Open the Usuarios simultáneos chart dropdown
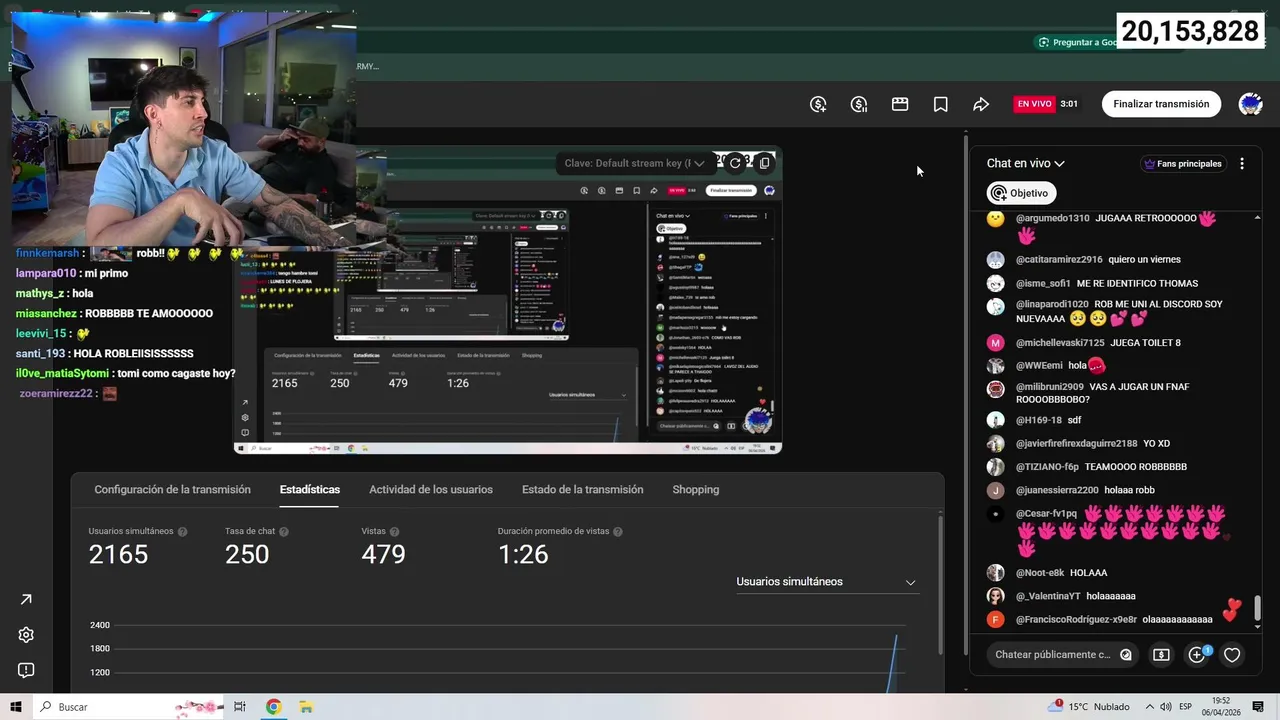Viewport: 1280px width, 720px height. (x=826, y=582)
